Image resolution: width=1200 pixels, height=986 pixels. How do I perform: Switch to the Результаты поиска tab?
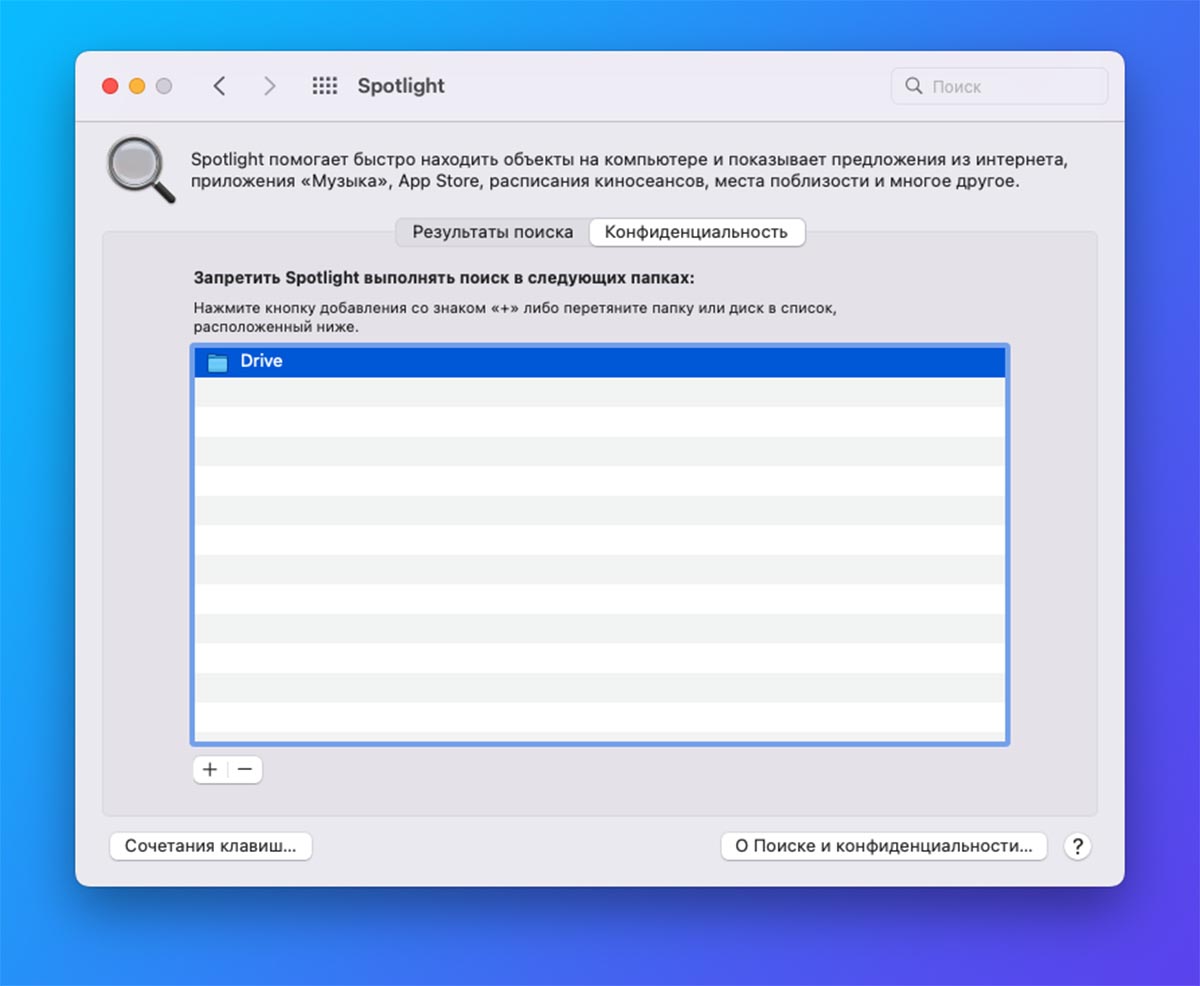[493, 232]
